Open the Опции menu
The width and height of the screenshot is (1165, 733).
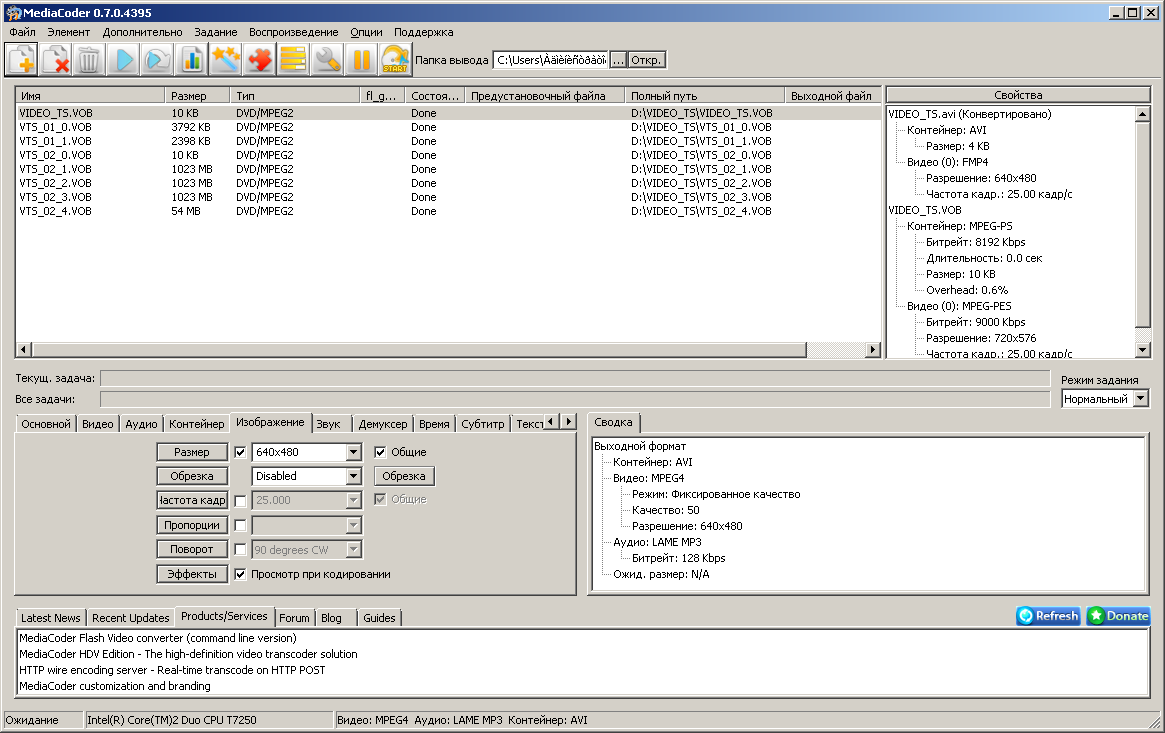(x=366, y=32)
